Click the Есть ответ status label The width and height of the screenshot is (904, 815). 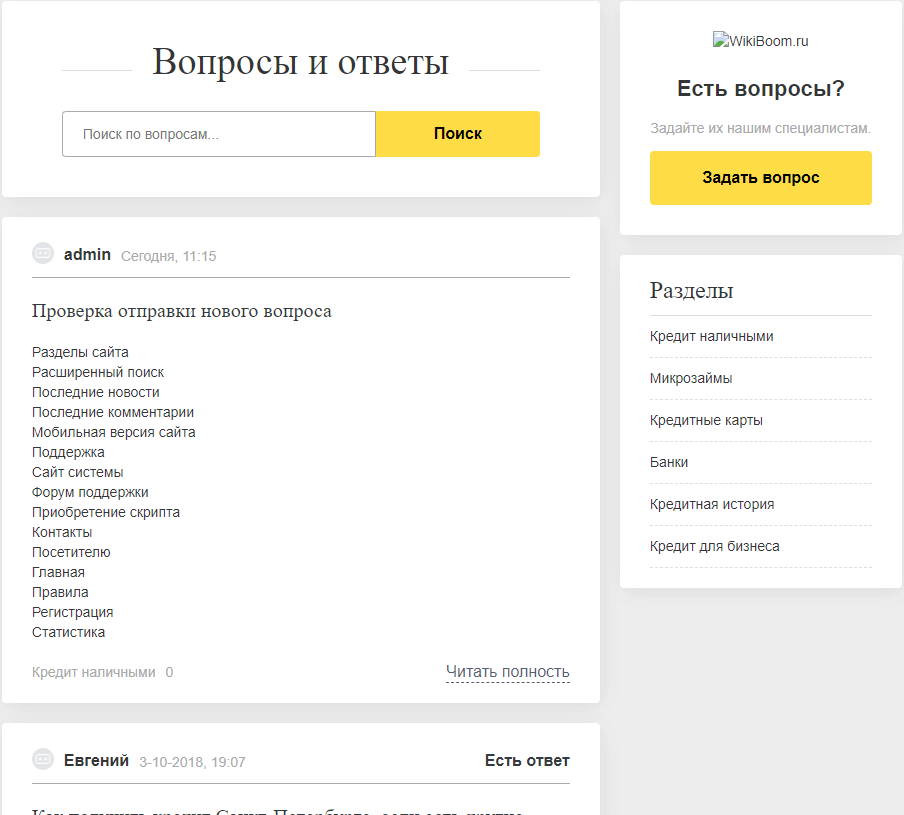[527, 761]
